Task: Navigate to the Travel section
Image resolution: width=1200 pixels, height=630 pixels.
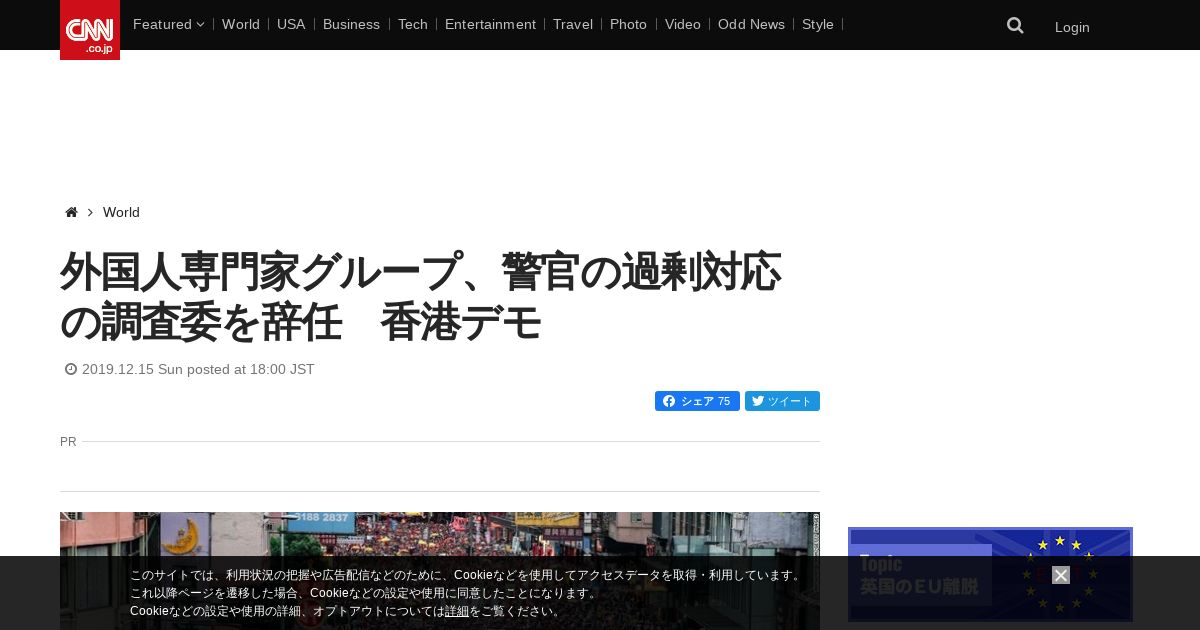Action: [573, 24]
